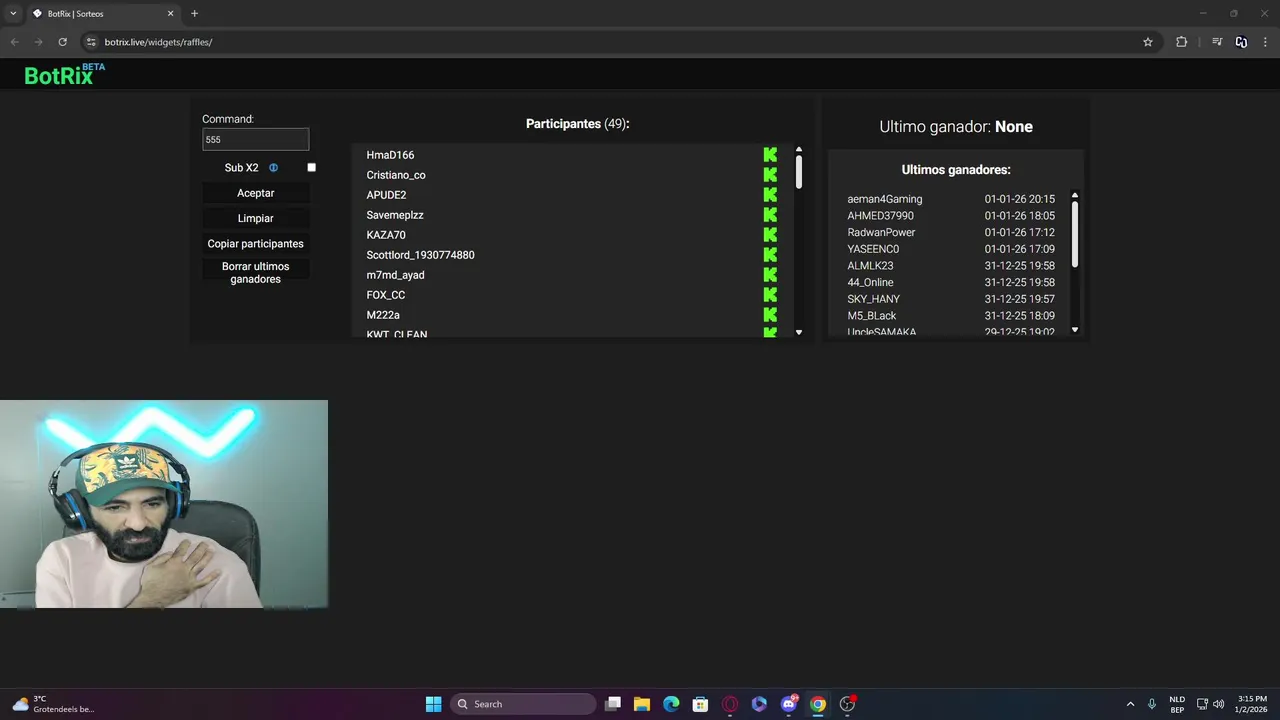Click the Kick icon beside Cristiano_co
1280x720 pixels.
tap(770, 175)
